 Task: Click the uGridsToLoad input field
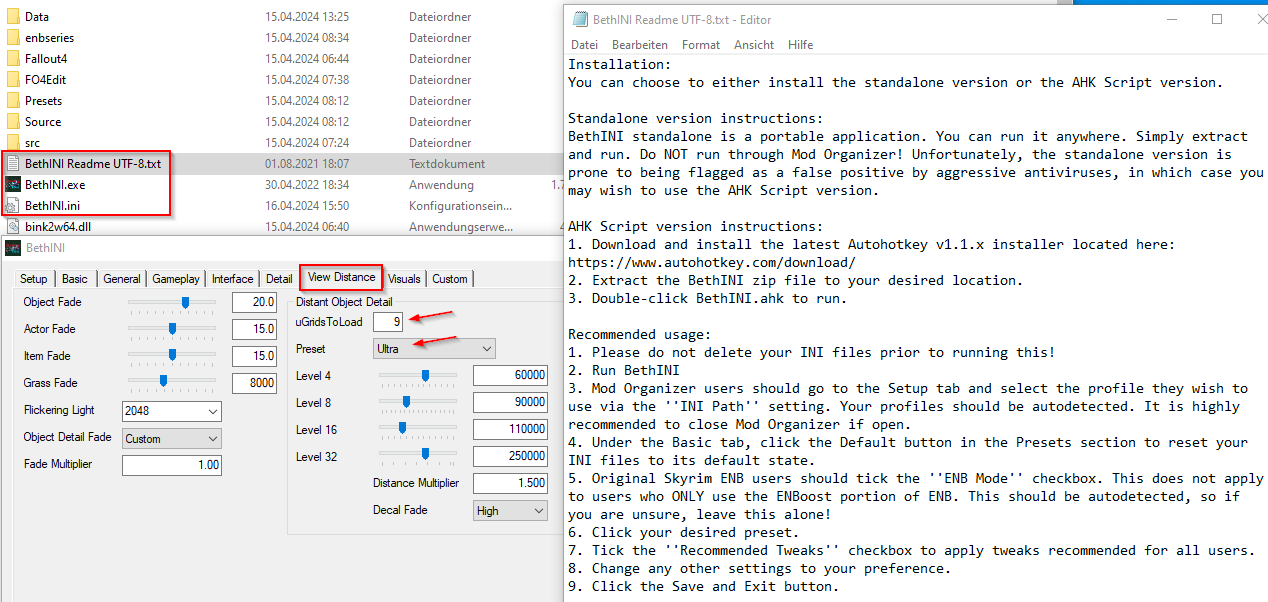click(x=388, y=322)
